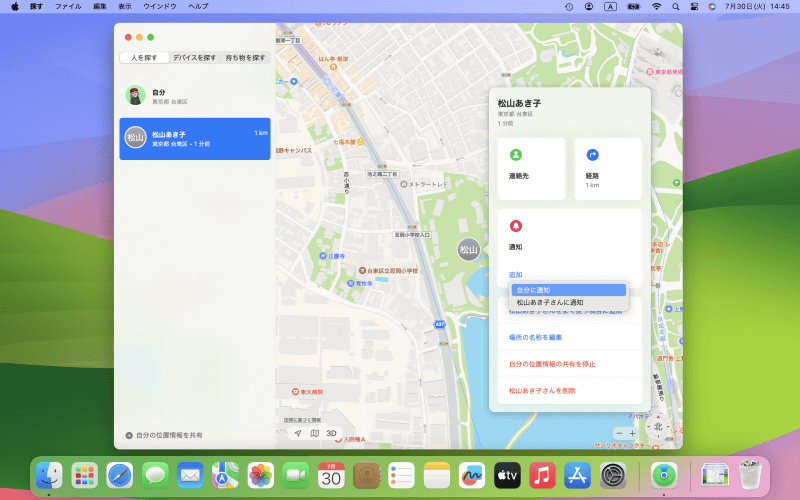Open Find My icon in the Dock

point(664,476)
